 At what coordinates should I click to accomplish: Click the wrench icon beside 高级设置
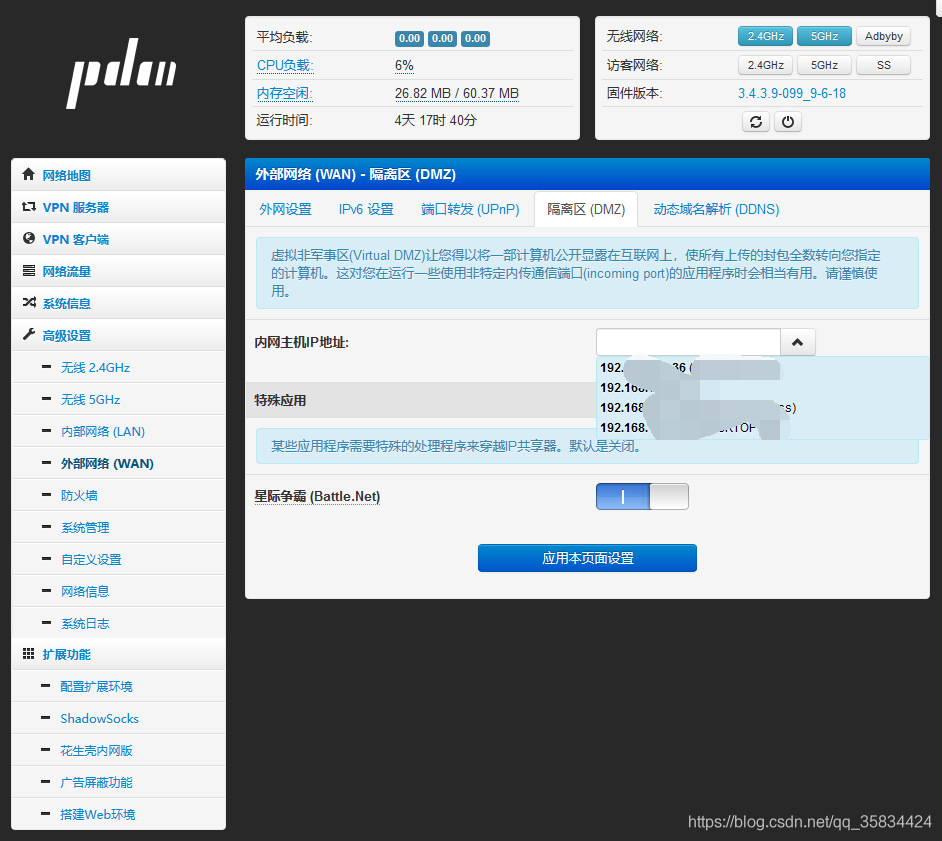click(x=28, y=335)
